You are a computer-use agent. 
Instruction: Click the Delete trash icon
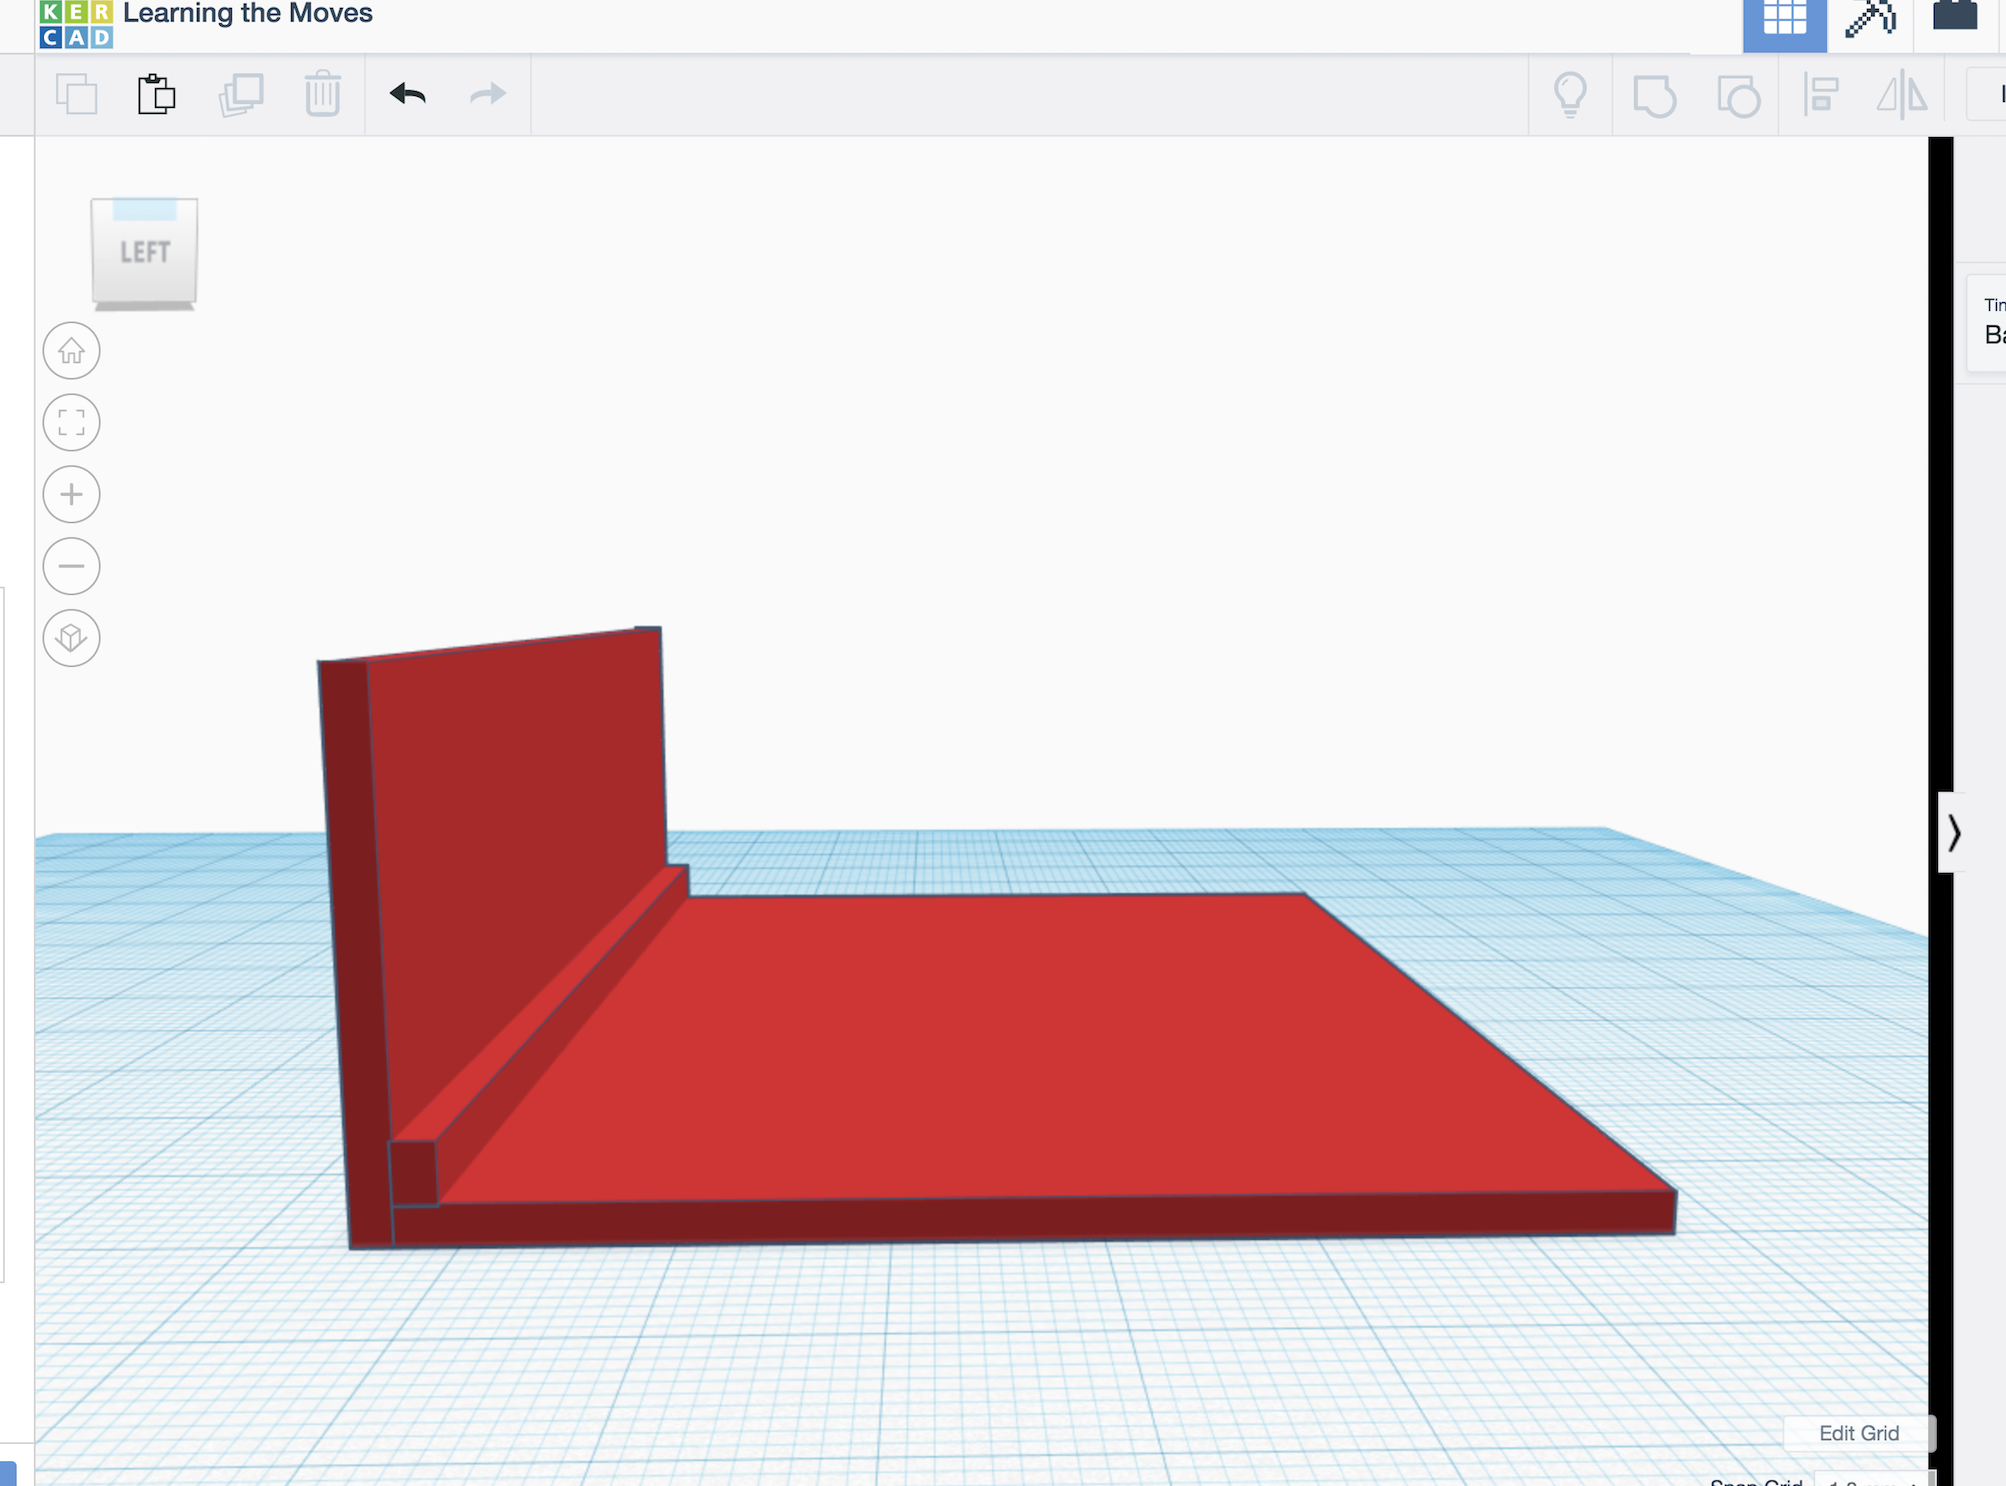point(323,94)
